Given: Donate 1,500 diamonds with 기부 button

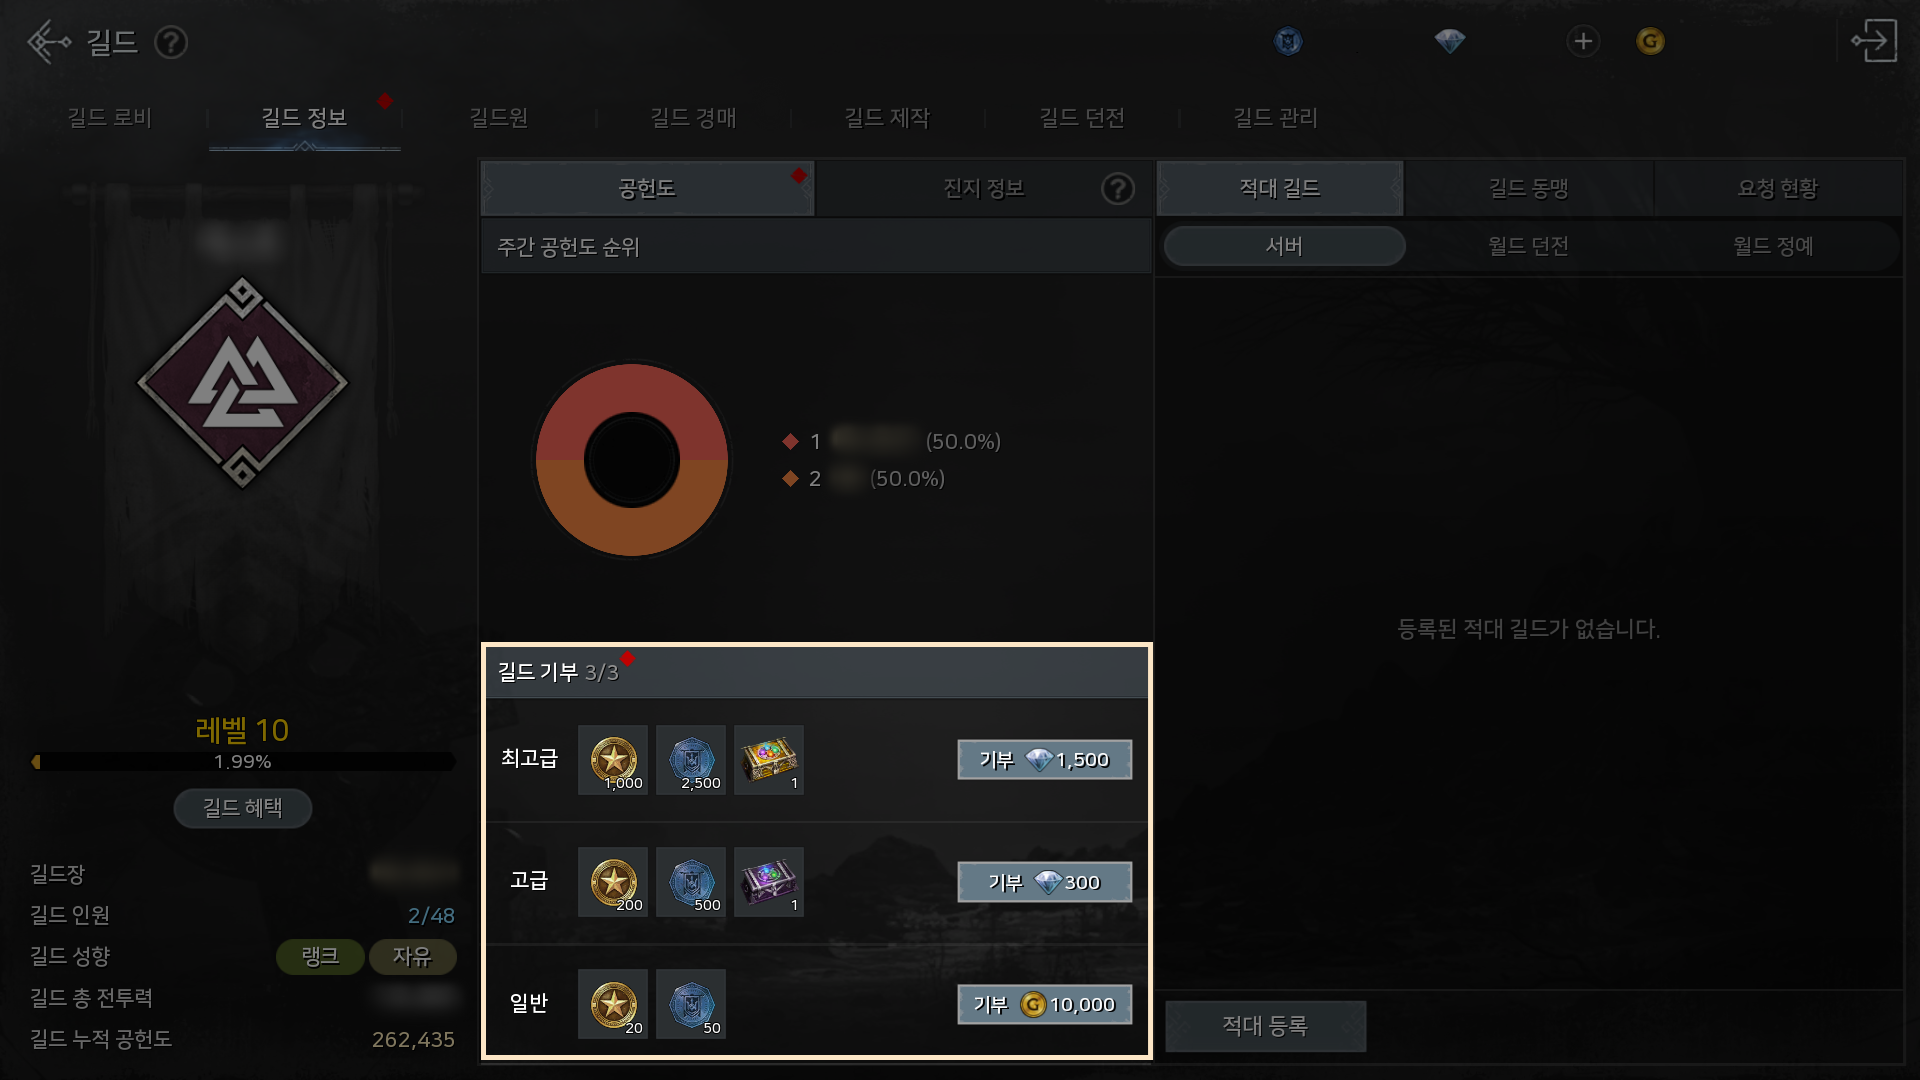Looking at the screenshot, I should click(x=1044, y=760).
